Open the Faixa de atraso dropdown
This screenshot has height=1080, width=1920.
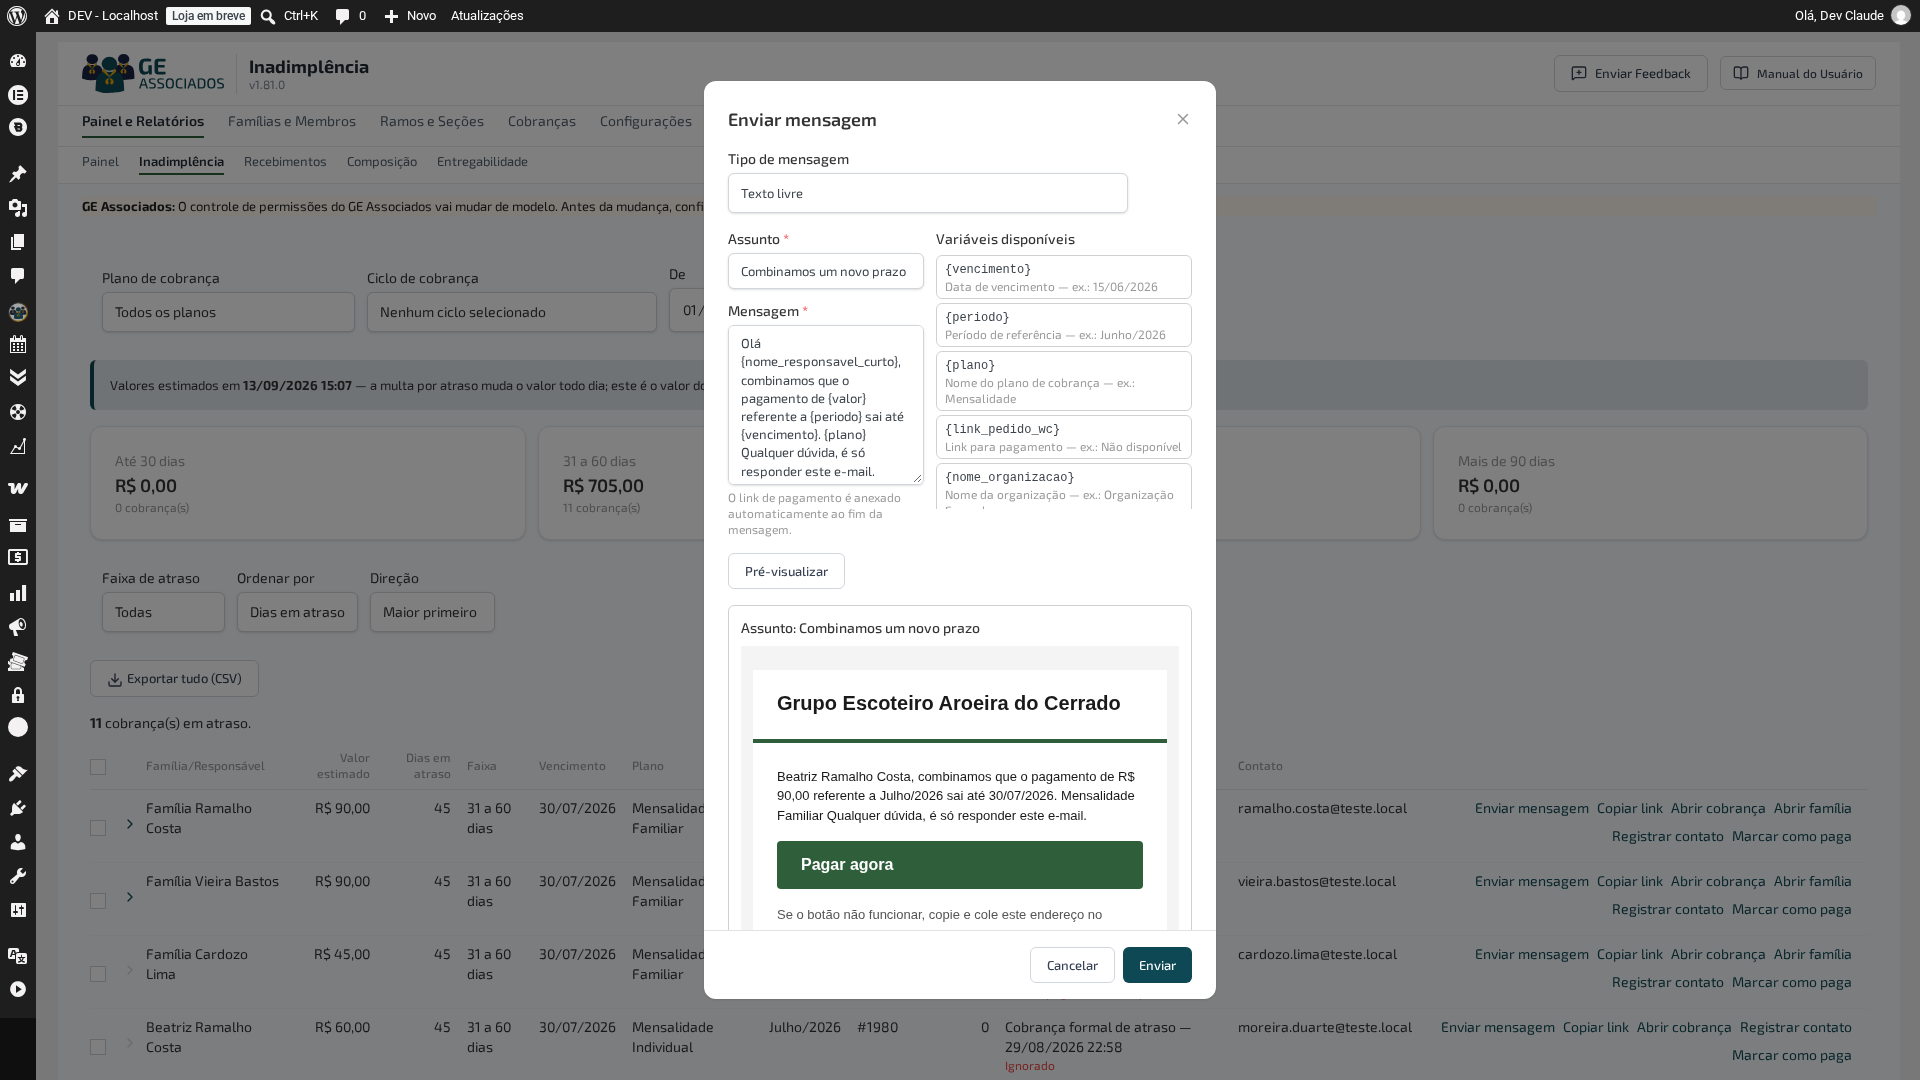point(163,612)
